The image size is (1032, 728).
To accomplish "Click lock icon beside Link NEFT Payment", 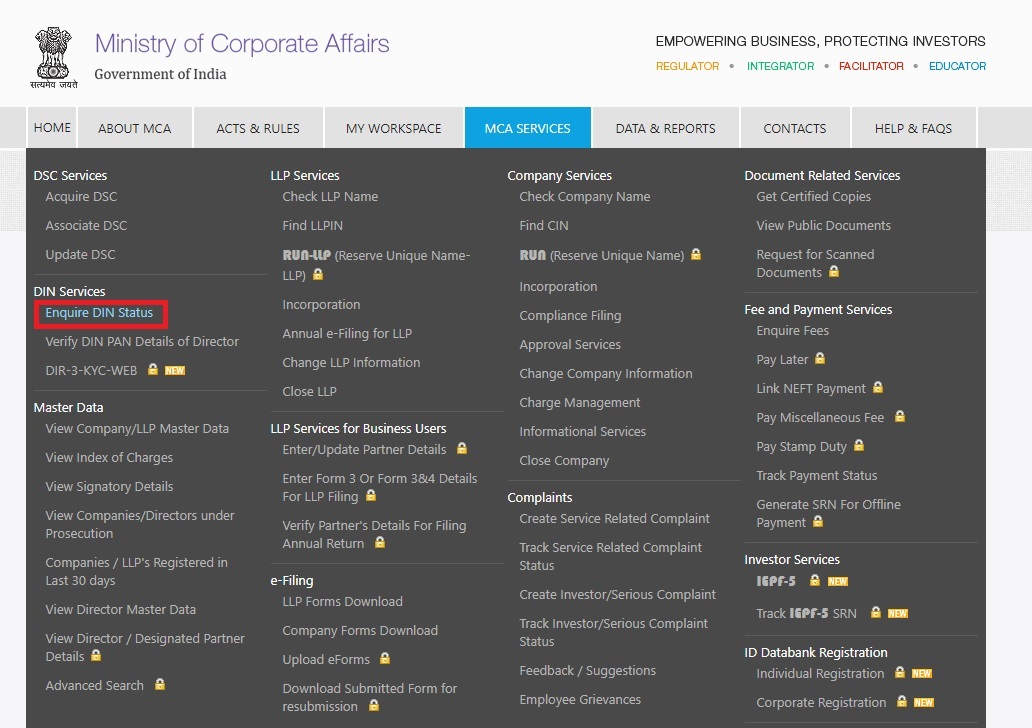I will (878, 387).
